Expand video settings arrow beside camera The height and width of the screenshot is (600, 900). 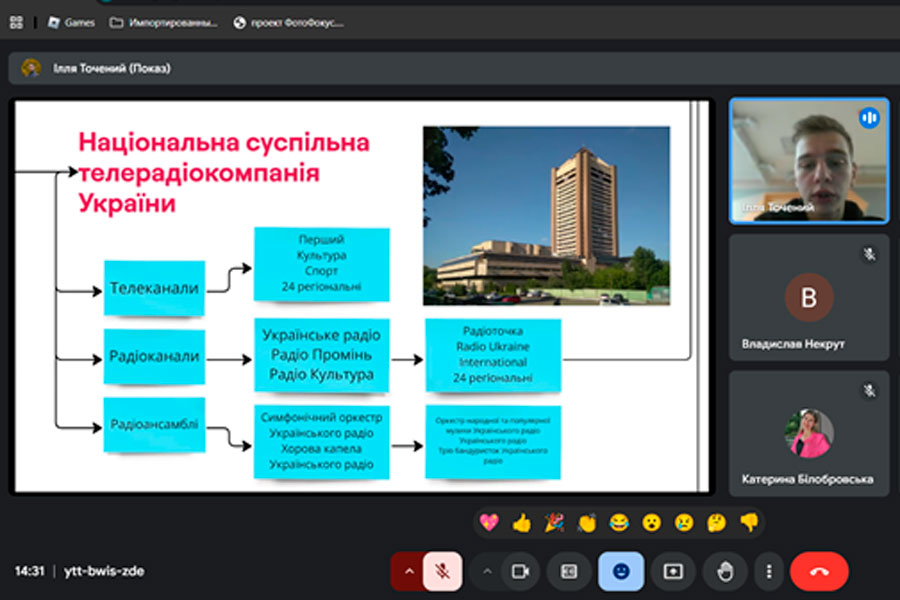[x=487, y=571]
